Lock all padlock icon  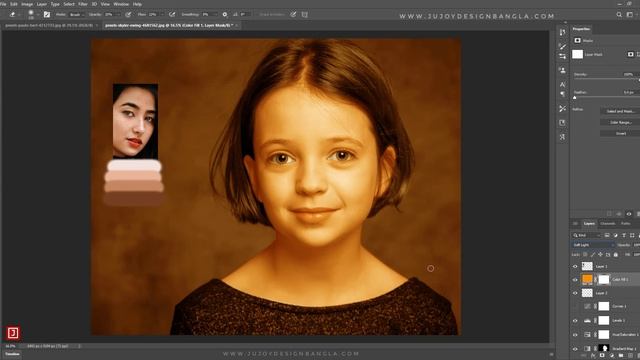coord(616,255)
